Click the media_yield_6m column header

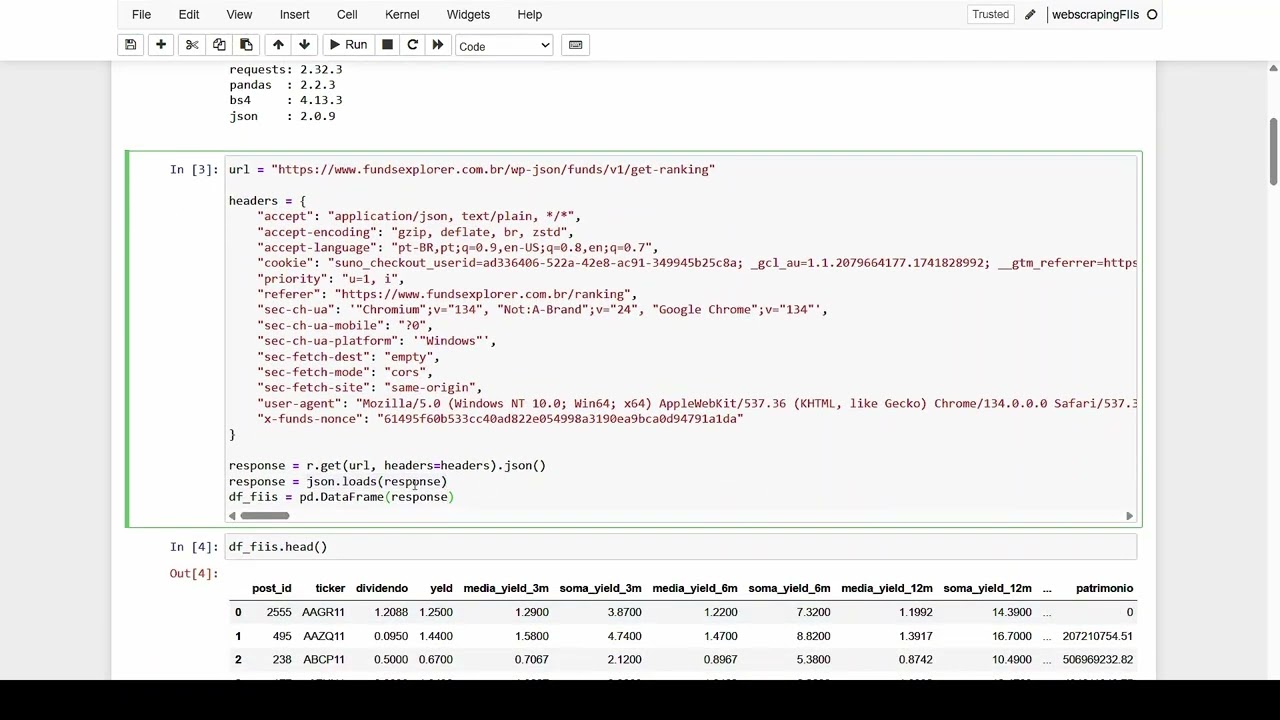click(x=695, y=588)
